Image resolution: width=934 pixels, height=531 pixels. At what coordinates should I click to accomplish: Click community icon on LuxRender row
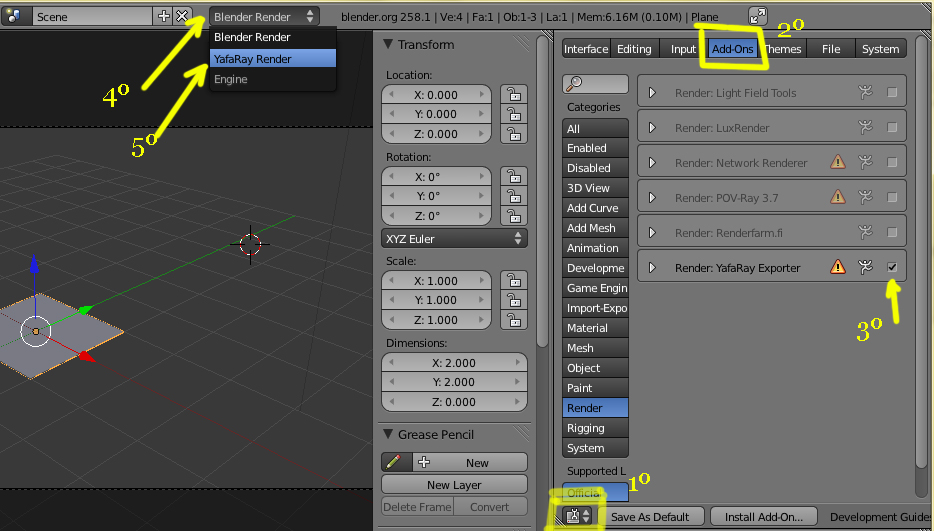click(865, 127)
